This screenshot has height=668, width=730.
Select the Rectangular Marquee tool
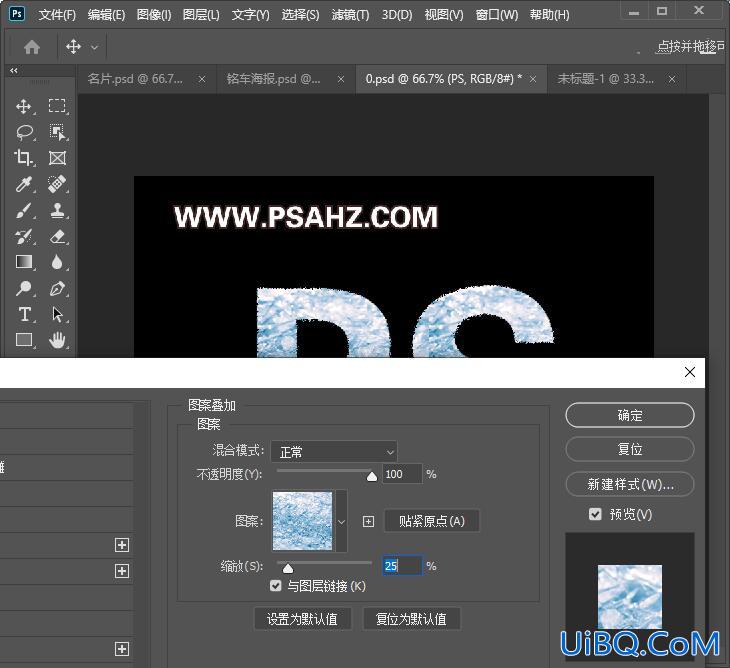point(57,107)
